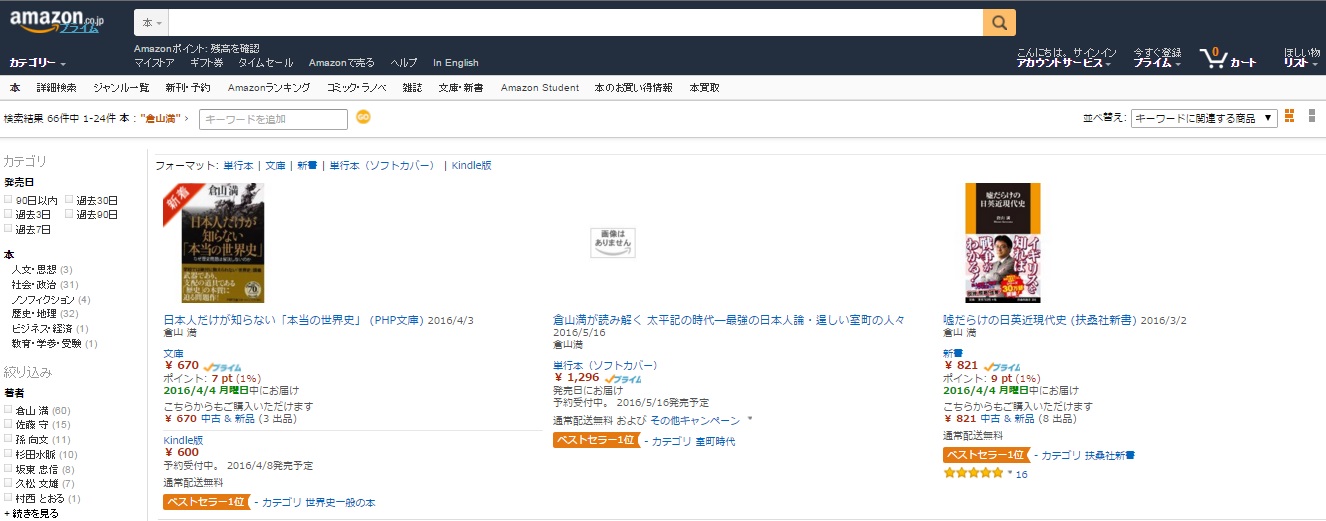The height and width of the screenshot is (521, 1326).
Task: Open the sort order dropdown
Action: pyautogui.click(x=1204, y=118)
